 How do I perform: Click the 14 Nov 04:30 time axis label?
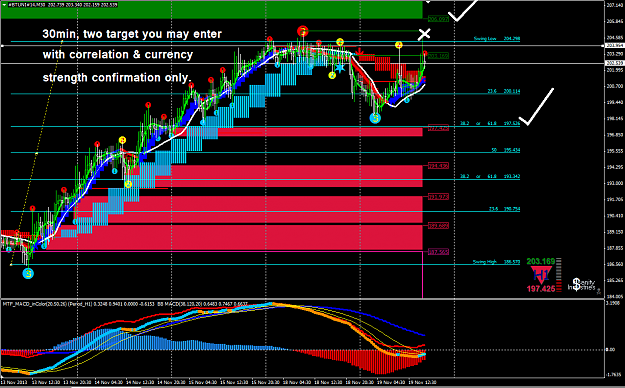[109, 382]
